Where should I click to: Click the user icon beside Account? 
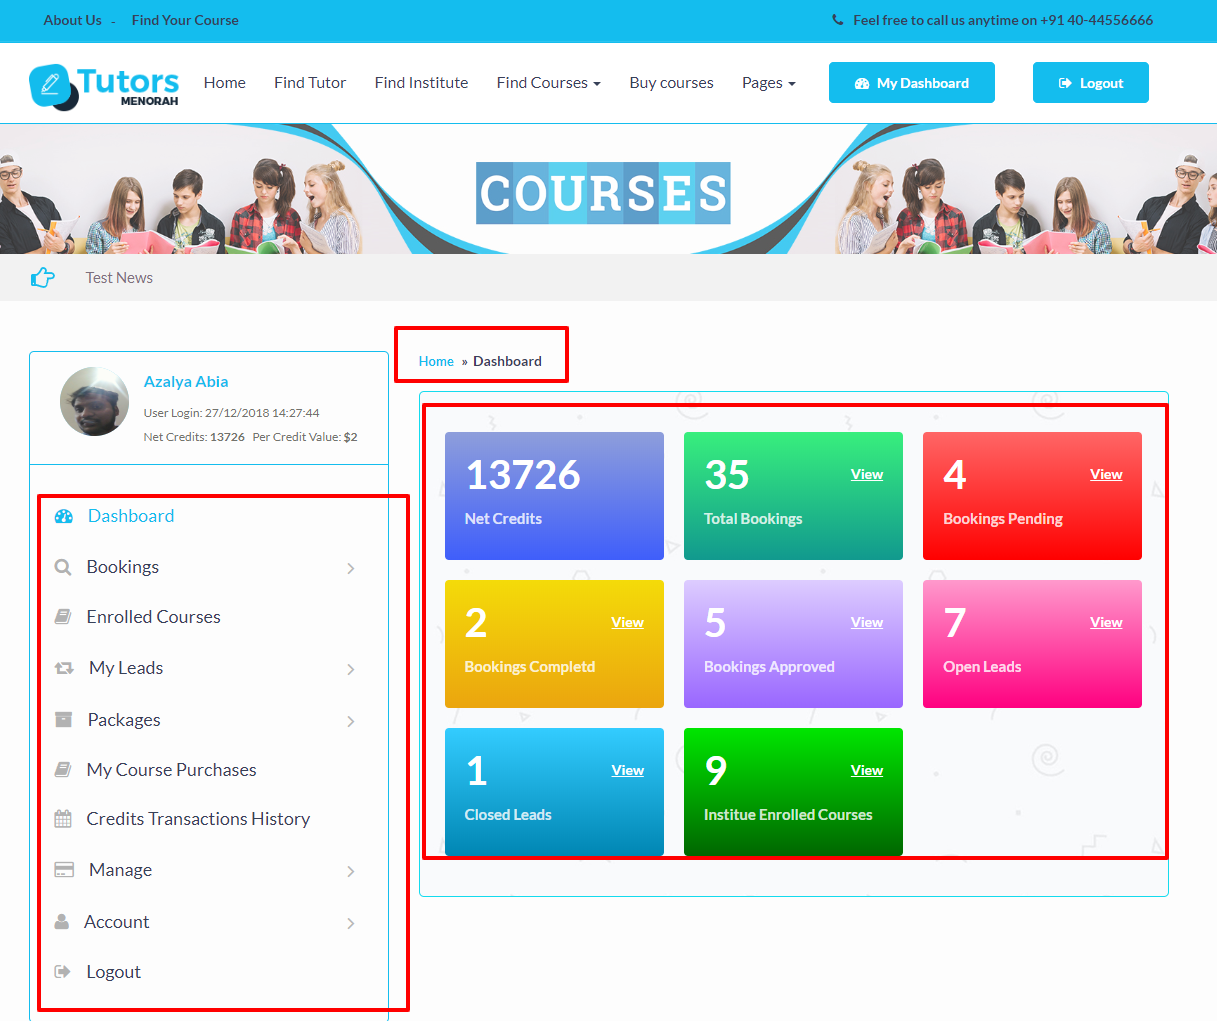tap(62, 922)
